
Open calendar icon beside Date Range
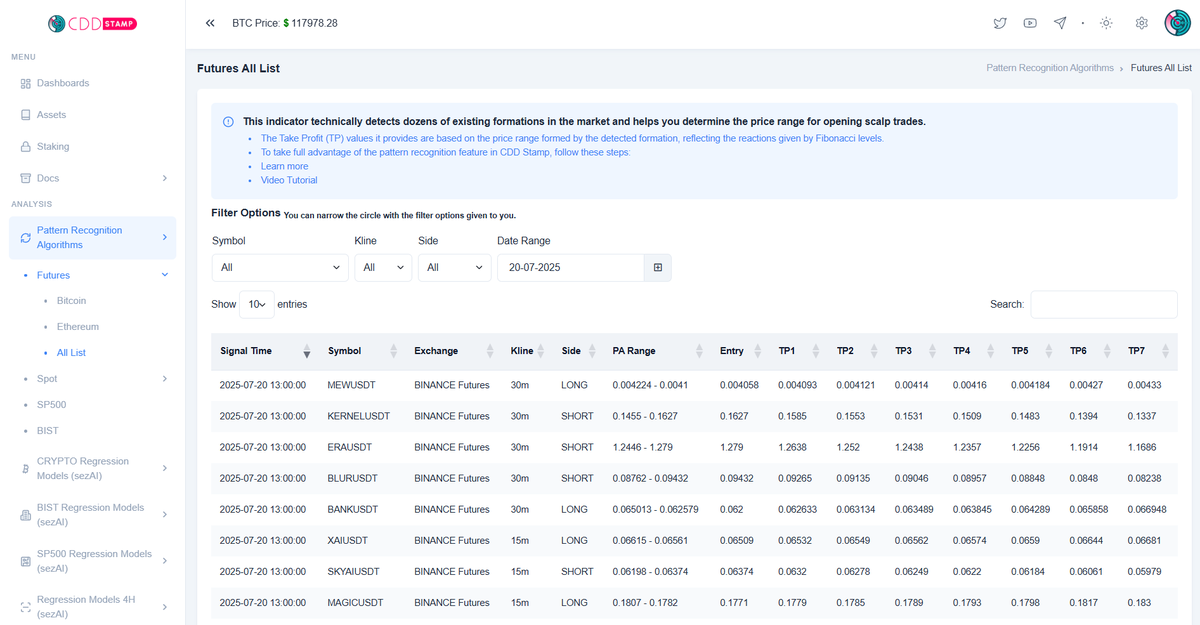[x=658, y=267]
